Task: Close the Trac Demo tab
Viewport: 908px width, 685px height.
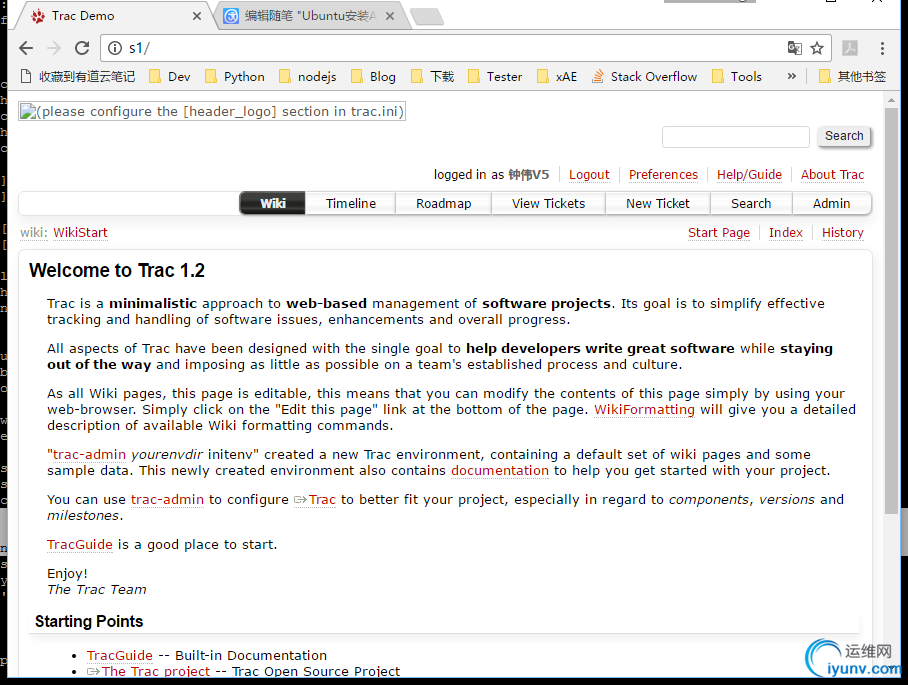Action: point(197,16)
